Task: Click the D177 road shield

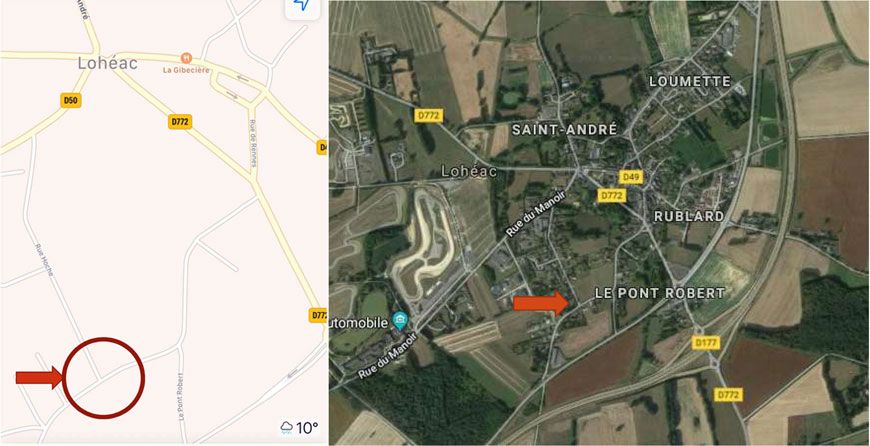Action: point(706,342)
